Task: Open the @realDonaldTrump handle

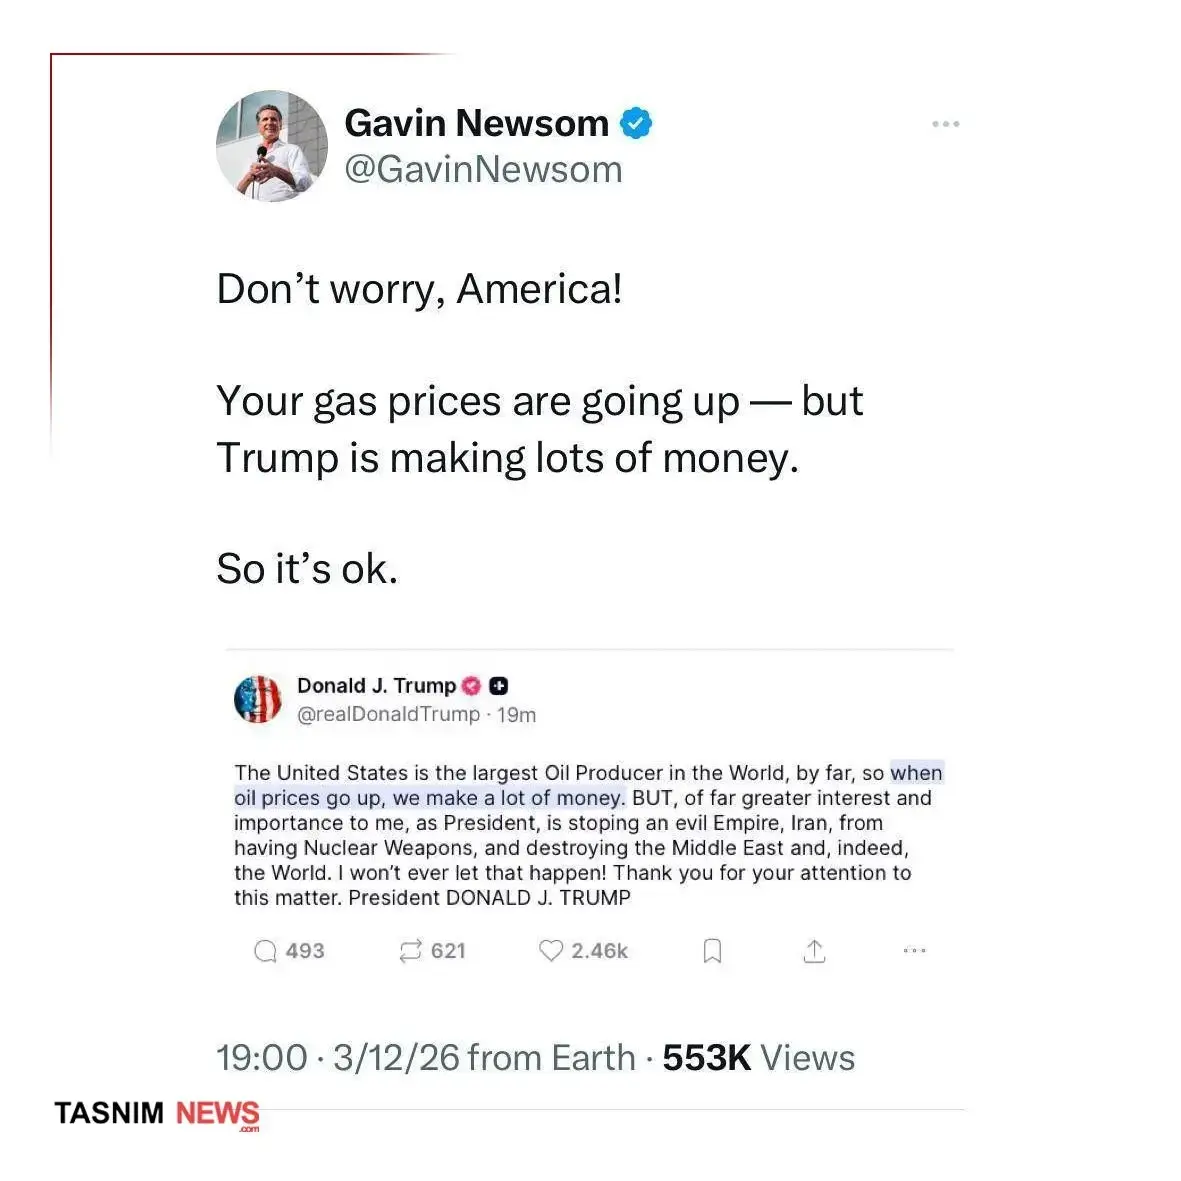Action: coord(388,714)
